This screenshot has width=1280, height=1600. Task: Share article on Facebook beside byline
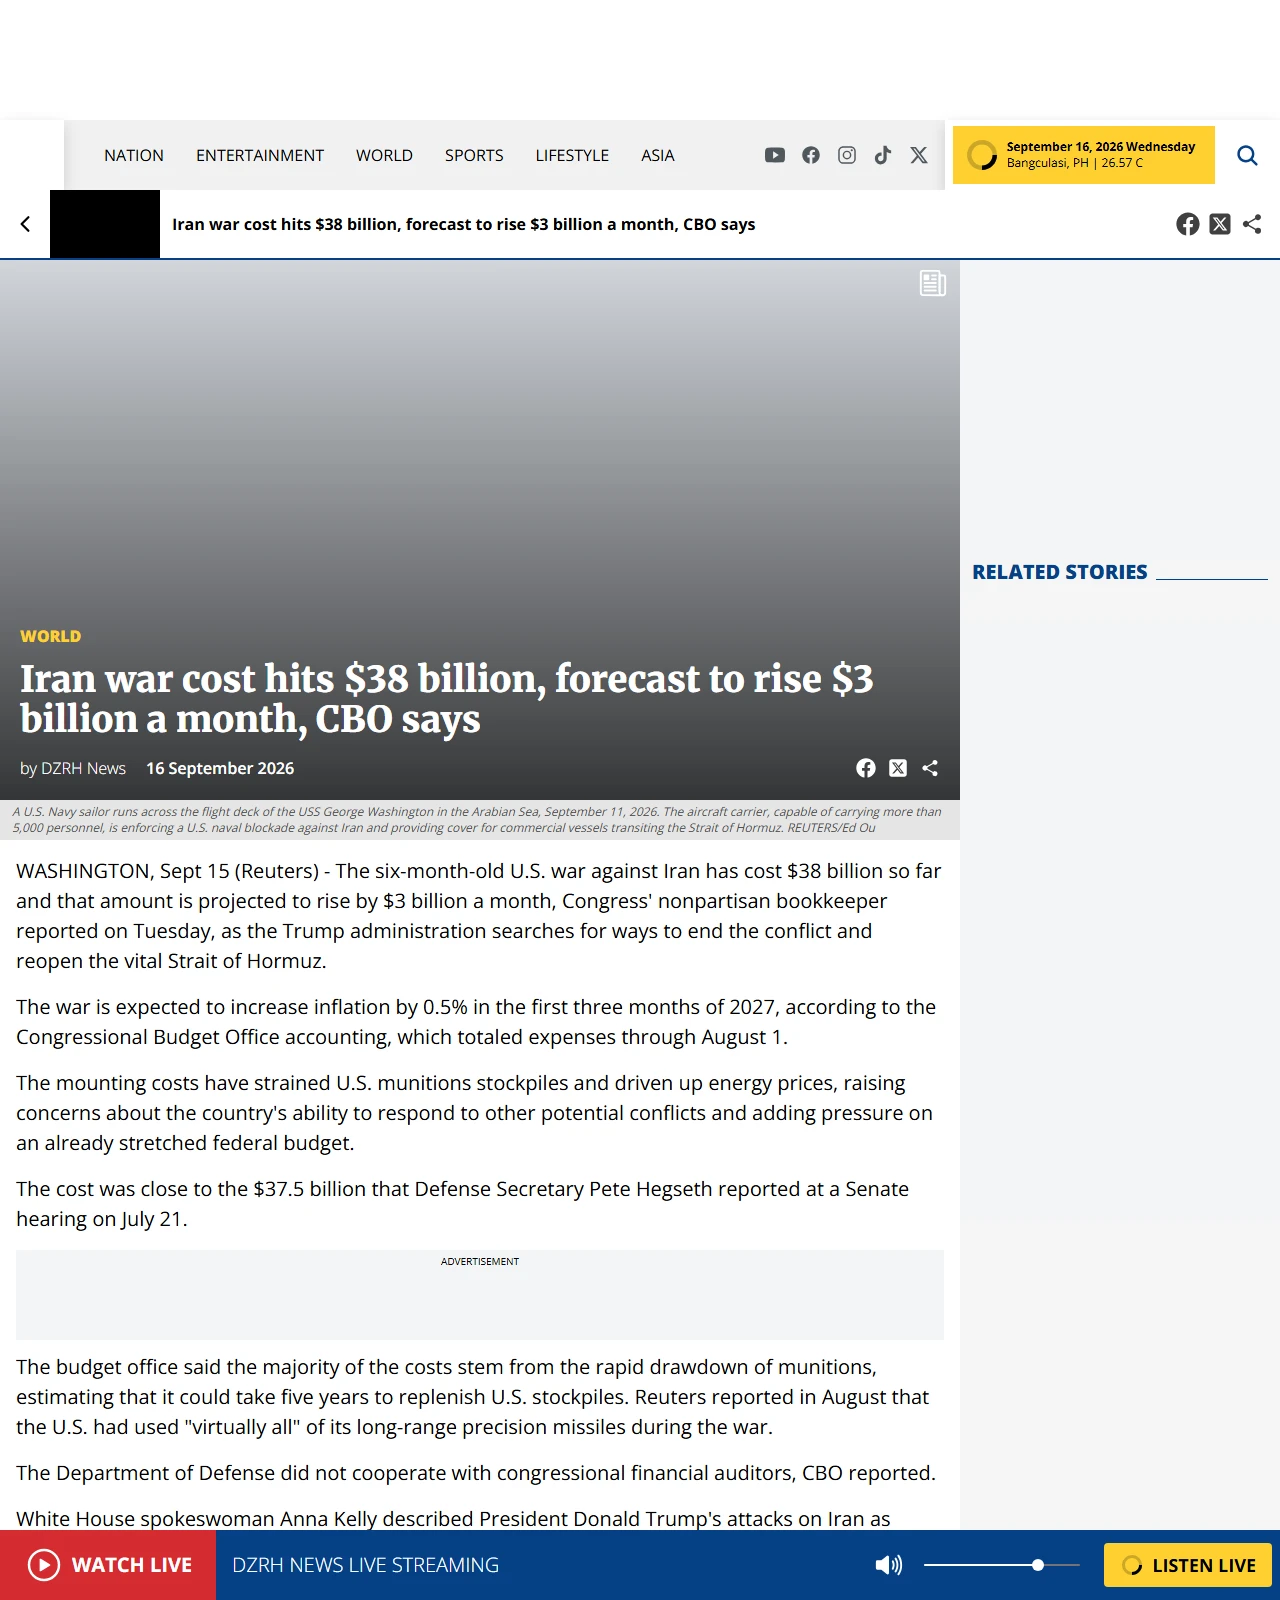[866, 768]
